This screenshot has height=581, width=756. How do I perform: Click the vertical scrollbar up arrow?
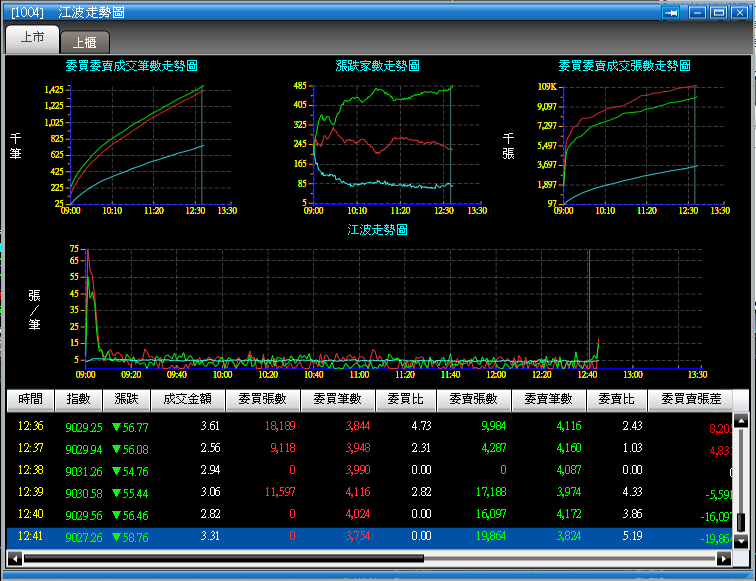click(741, 421)
